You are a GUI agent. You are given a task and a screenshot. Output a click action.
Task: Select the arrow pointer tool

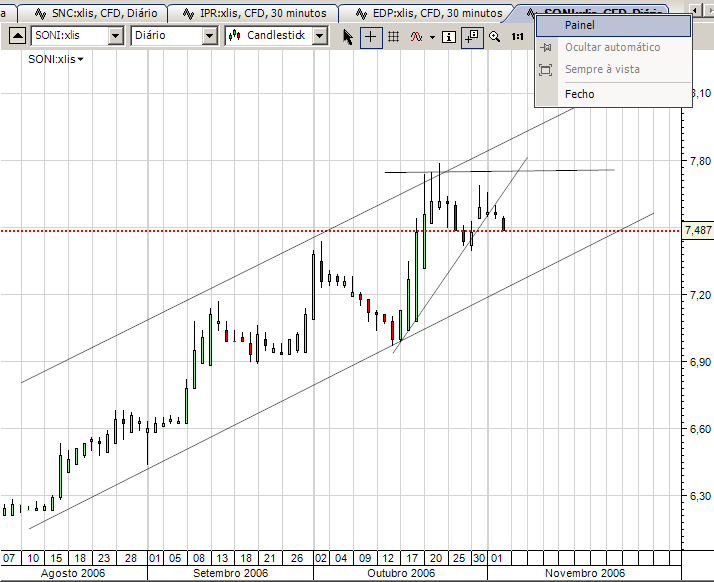348,36
